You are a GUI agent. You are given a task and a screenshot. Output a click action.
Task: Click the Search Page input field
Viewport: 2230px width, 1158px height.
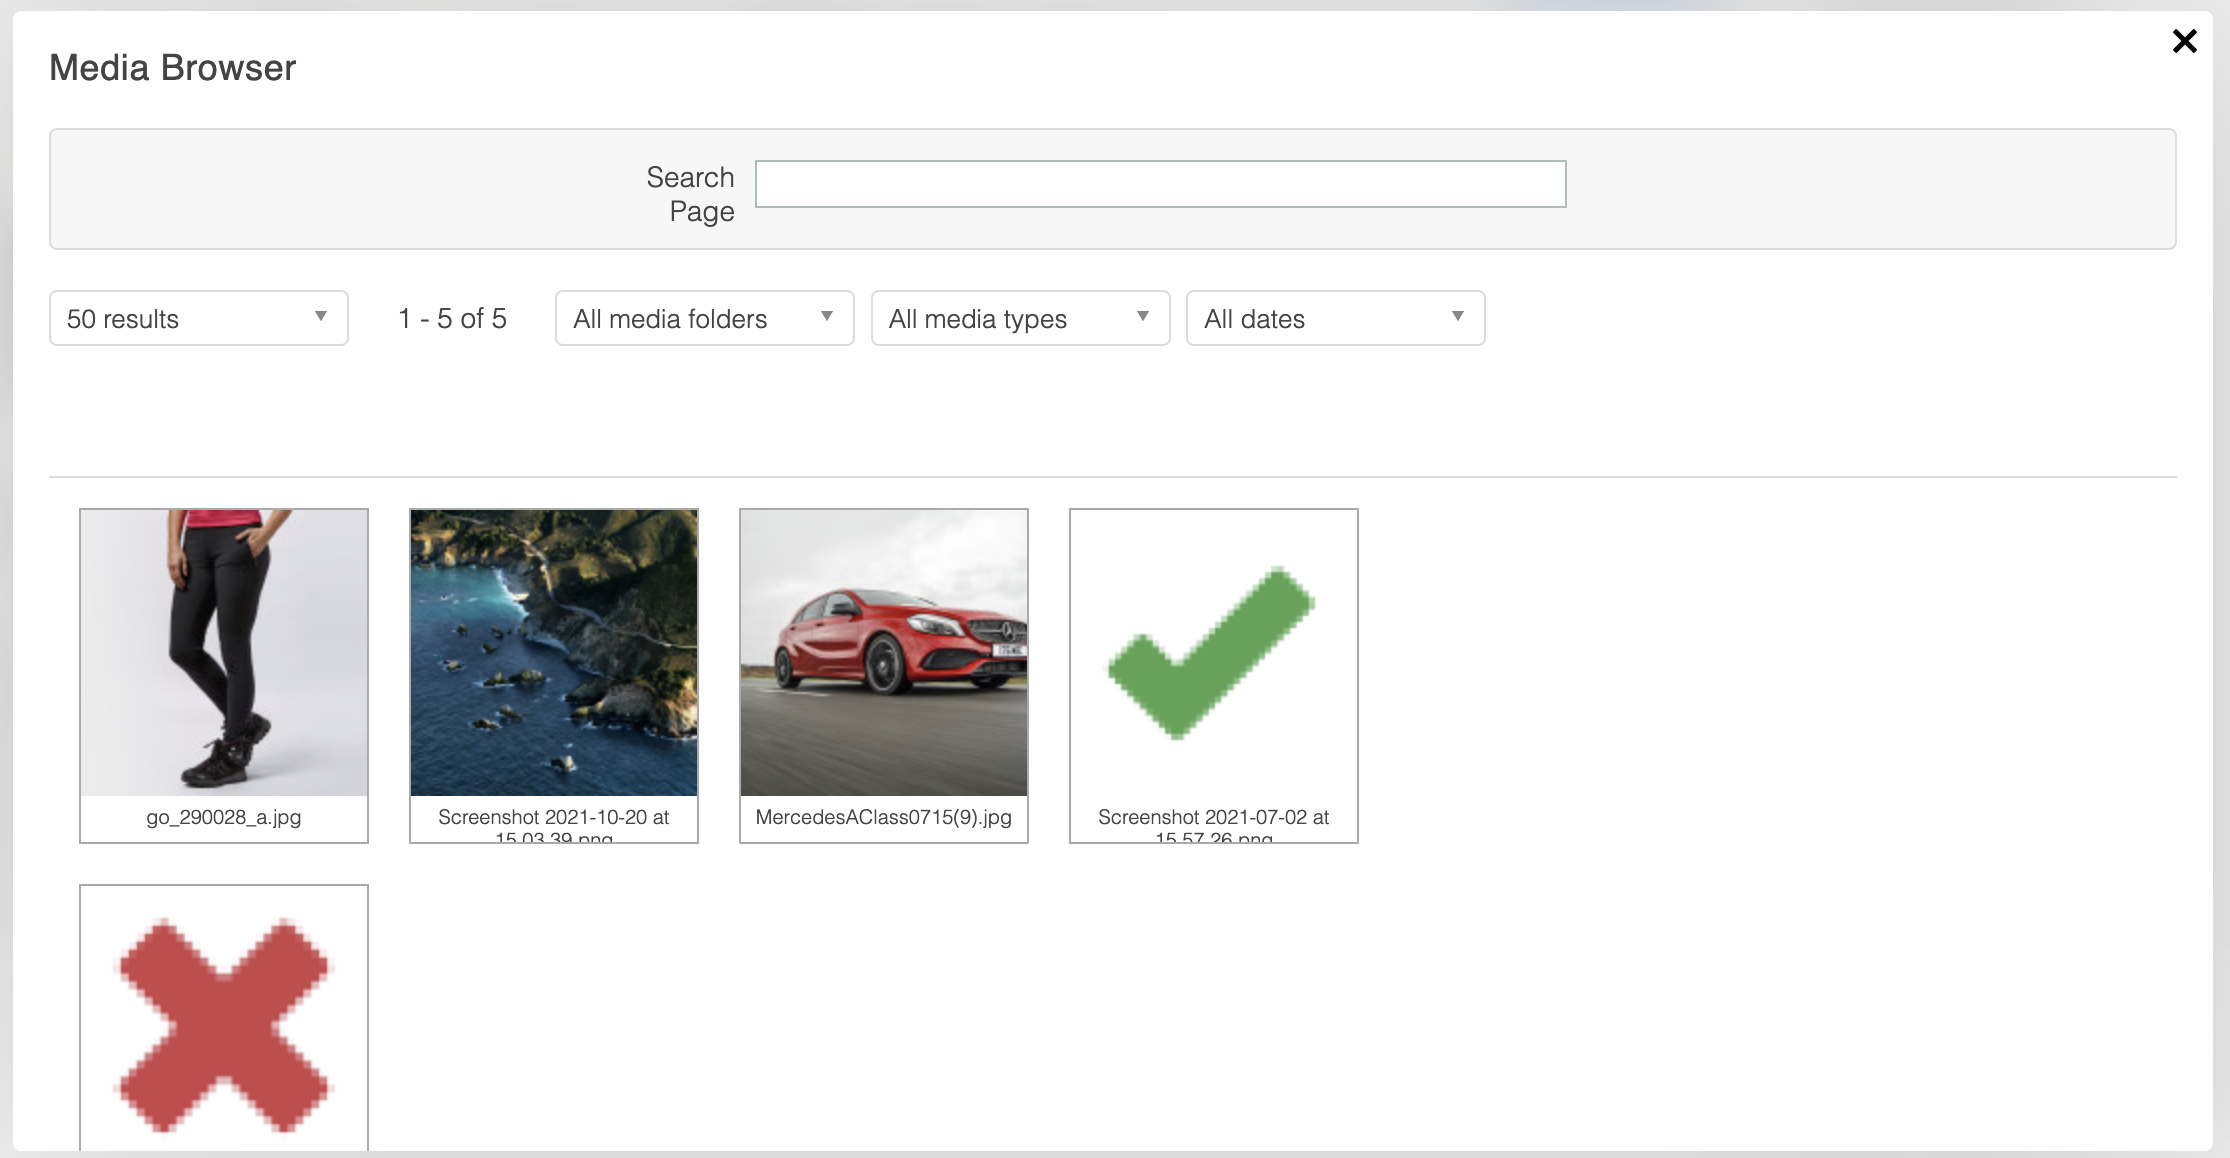(x=1160, y=184)
